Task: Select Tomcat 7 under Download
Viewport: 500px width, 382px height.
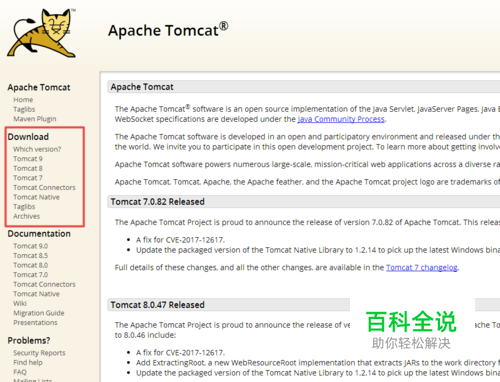Action: coord(28,178)
